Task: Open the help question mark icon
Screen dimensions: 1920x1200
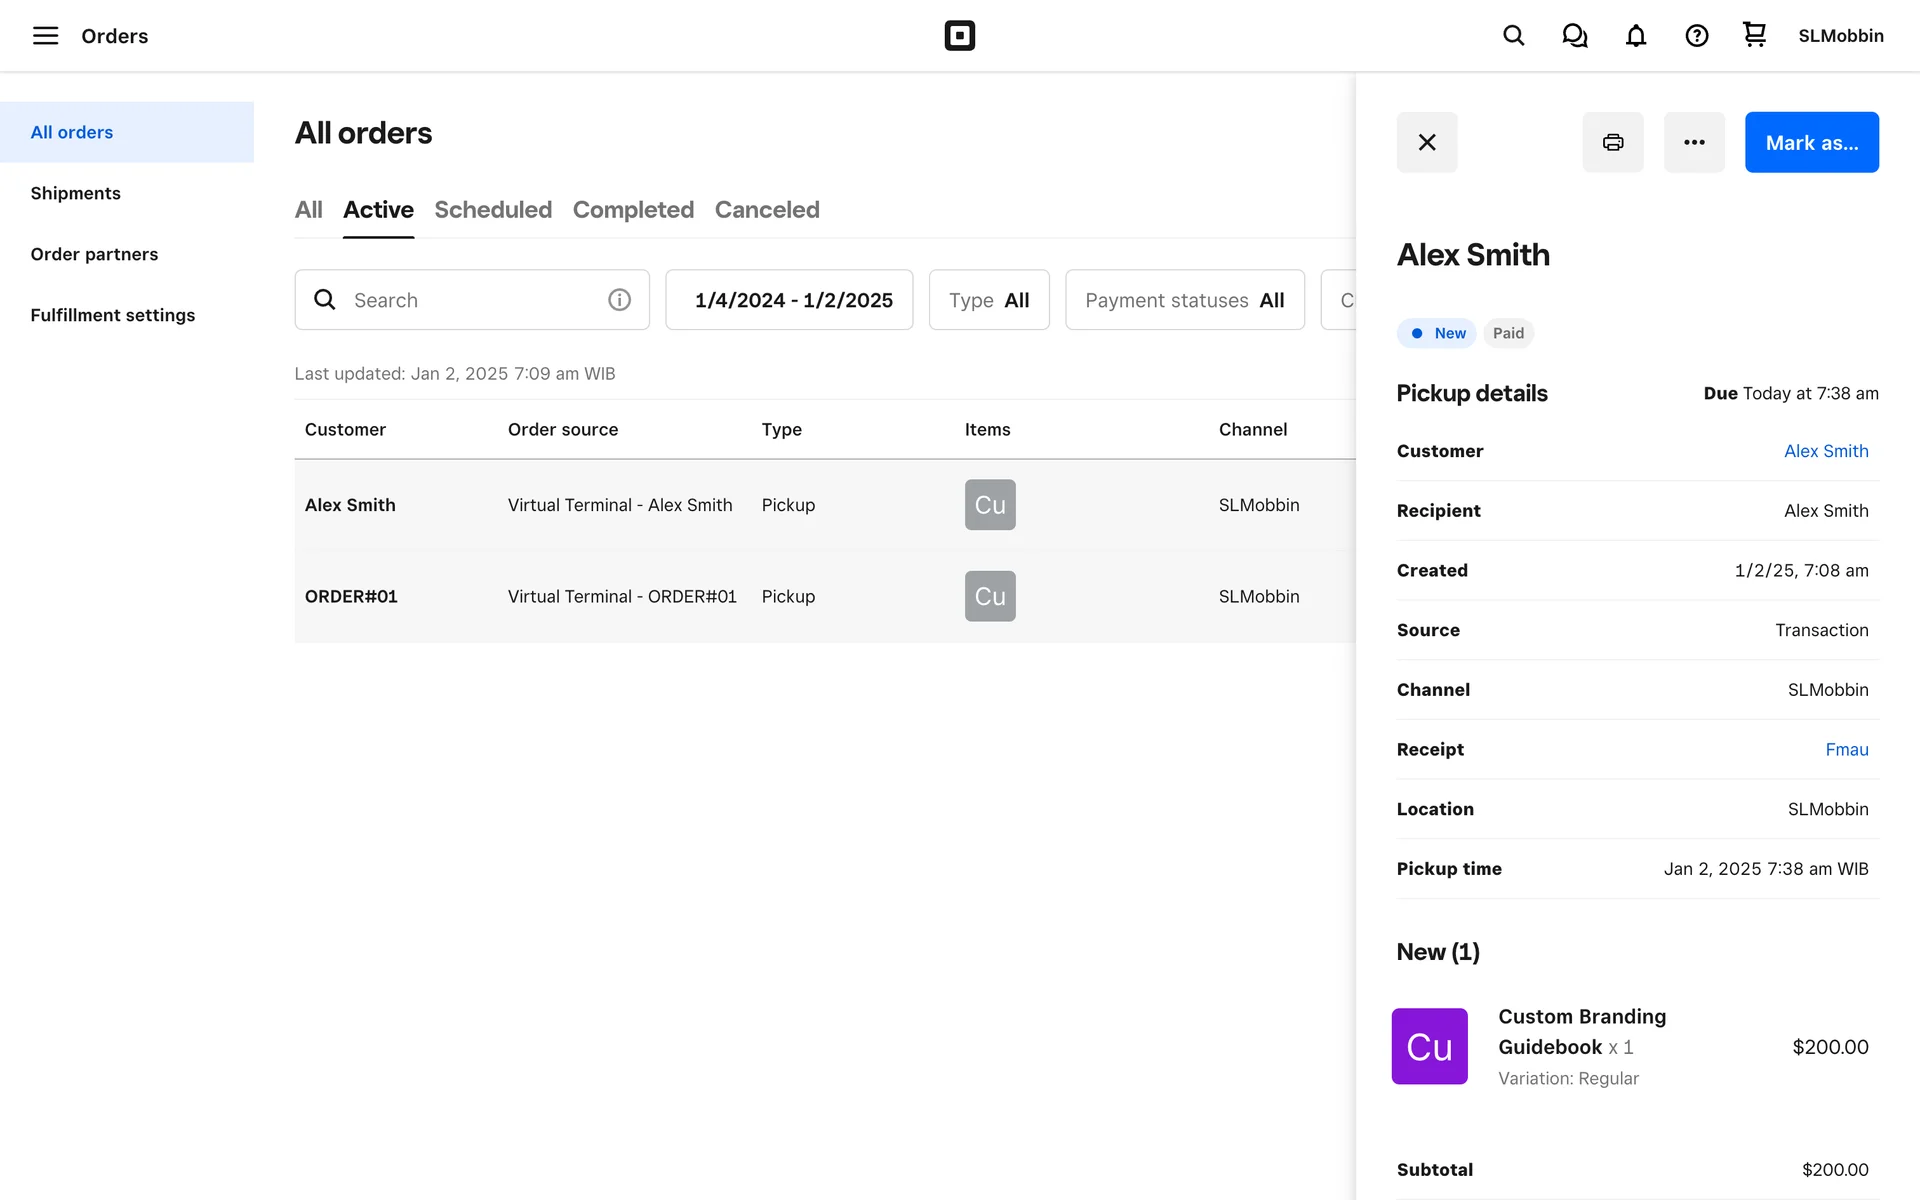Action: point(1696,36)
